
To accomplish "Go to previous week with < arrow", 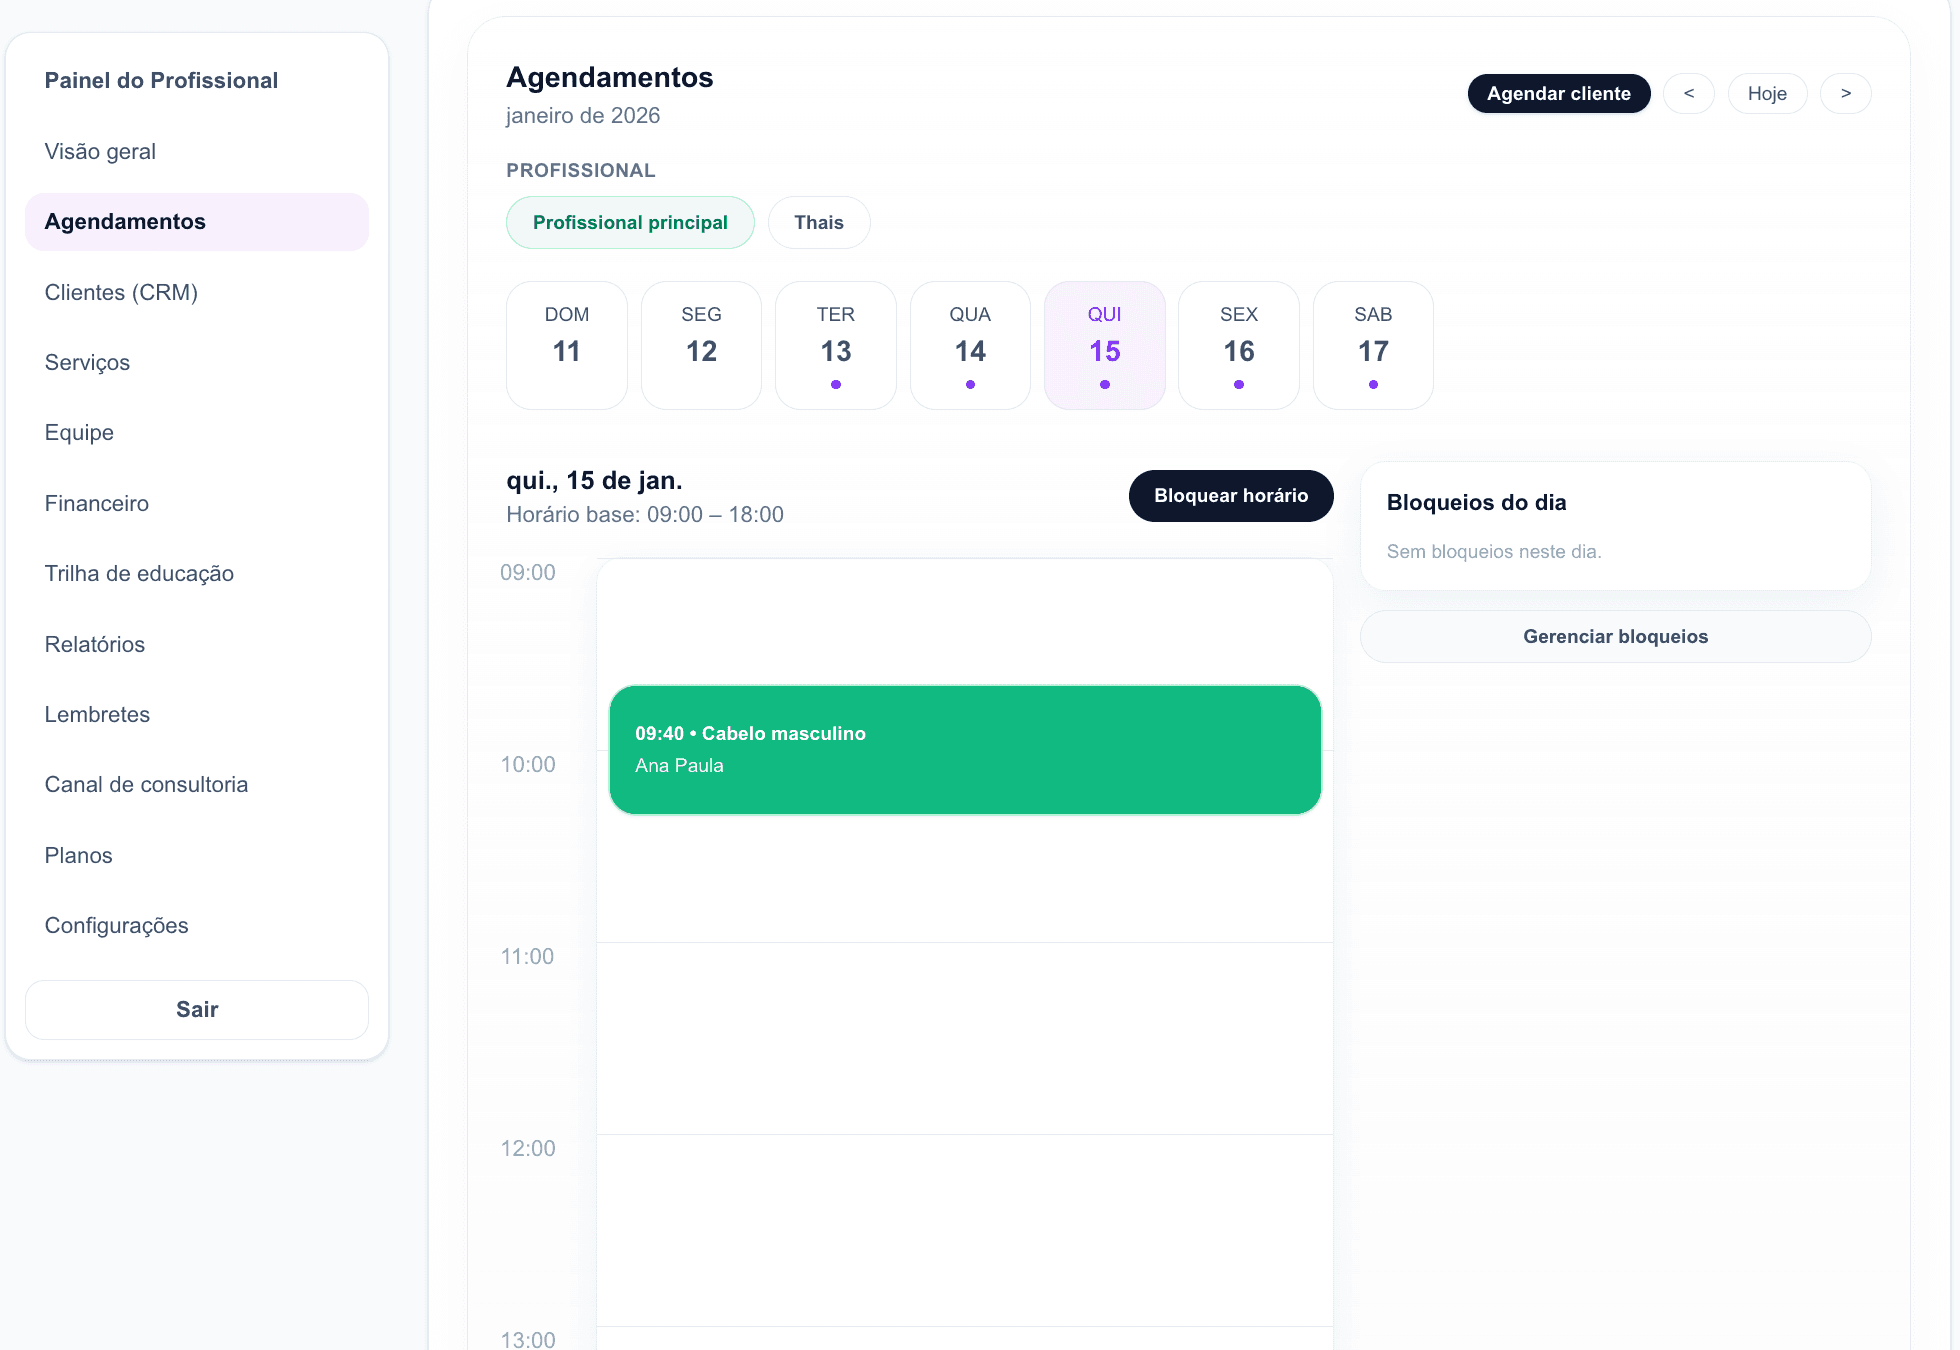I will click(1688, 93).
